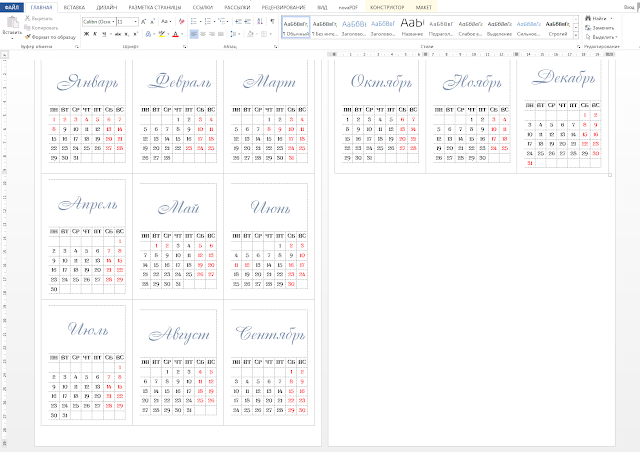The image size is (640, 452).
Task: Click the Bullets list icon
Action: click(x=194, y=22)
